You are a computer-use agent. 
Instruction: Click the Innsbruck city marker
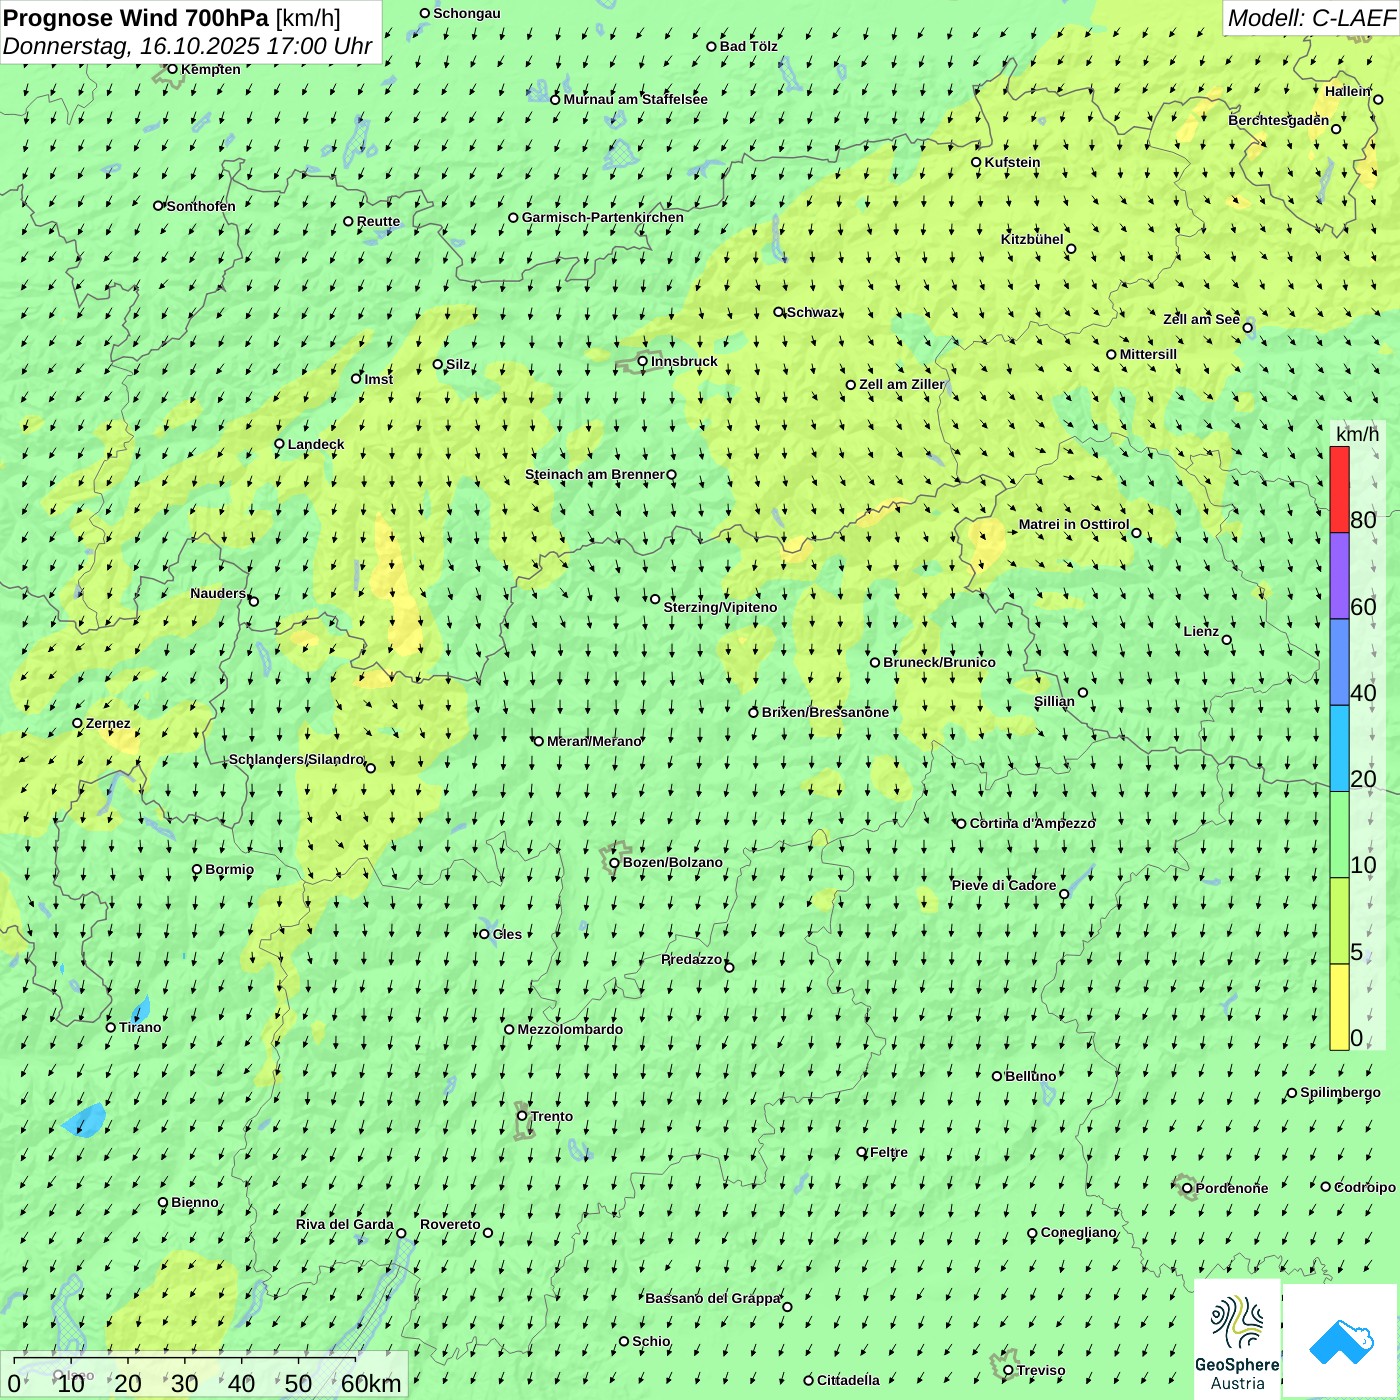click(x=643, y=361)
